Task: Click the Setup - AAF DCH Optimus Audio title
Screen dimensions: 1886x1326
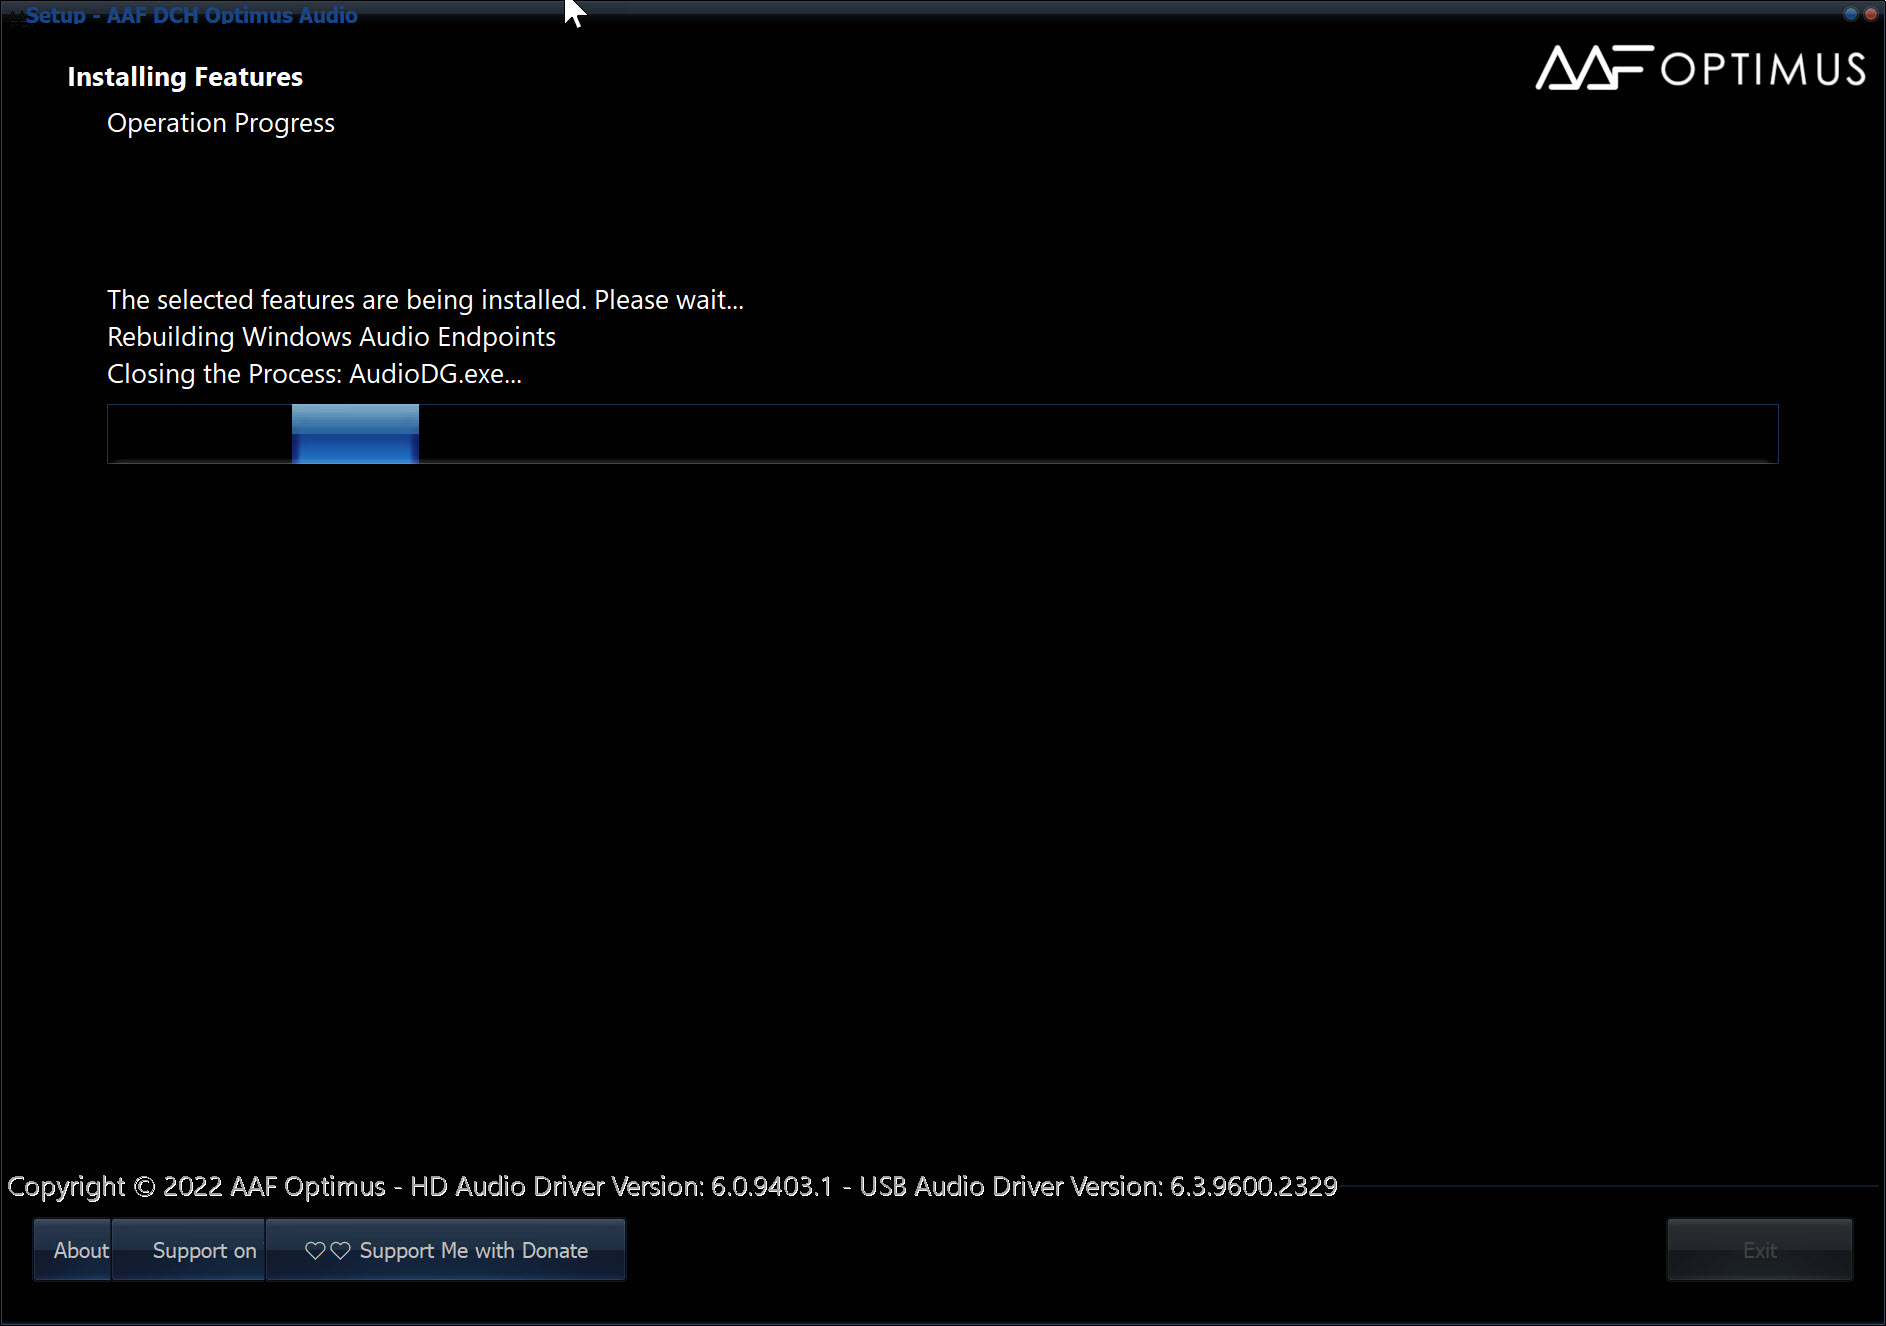Action: tap(192, 15)
